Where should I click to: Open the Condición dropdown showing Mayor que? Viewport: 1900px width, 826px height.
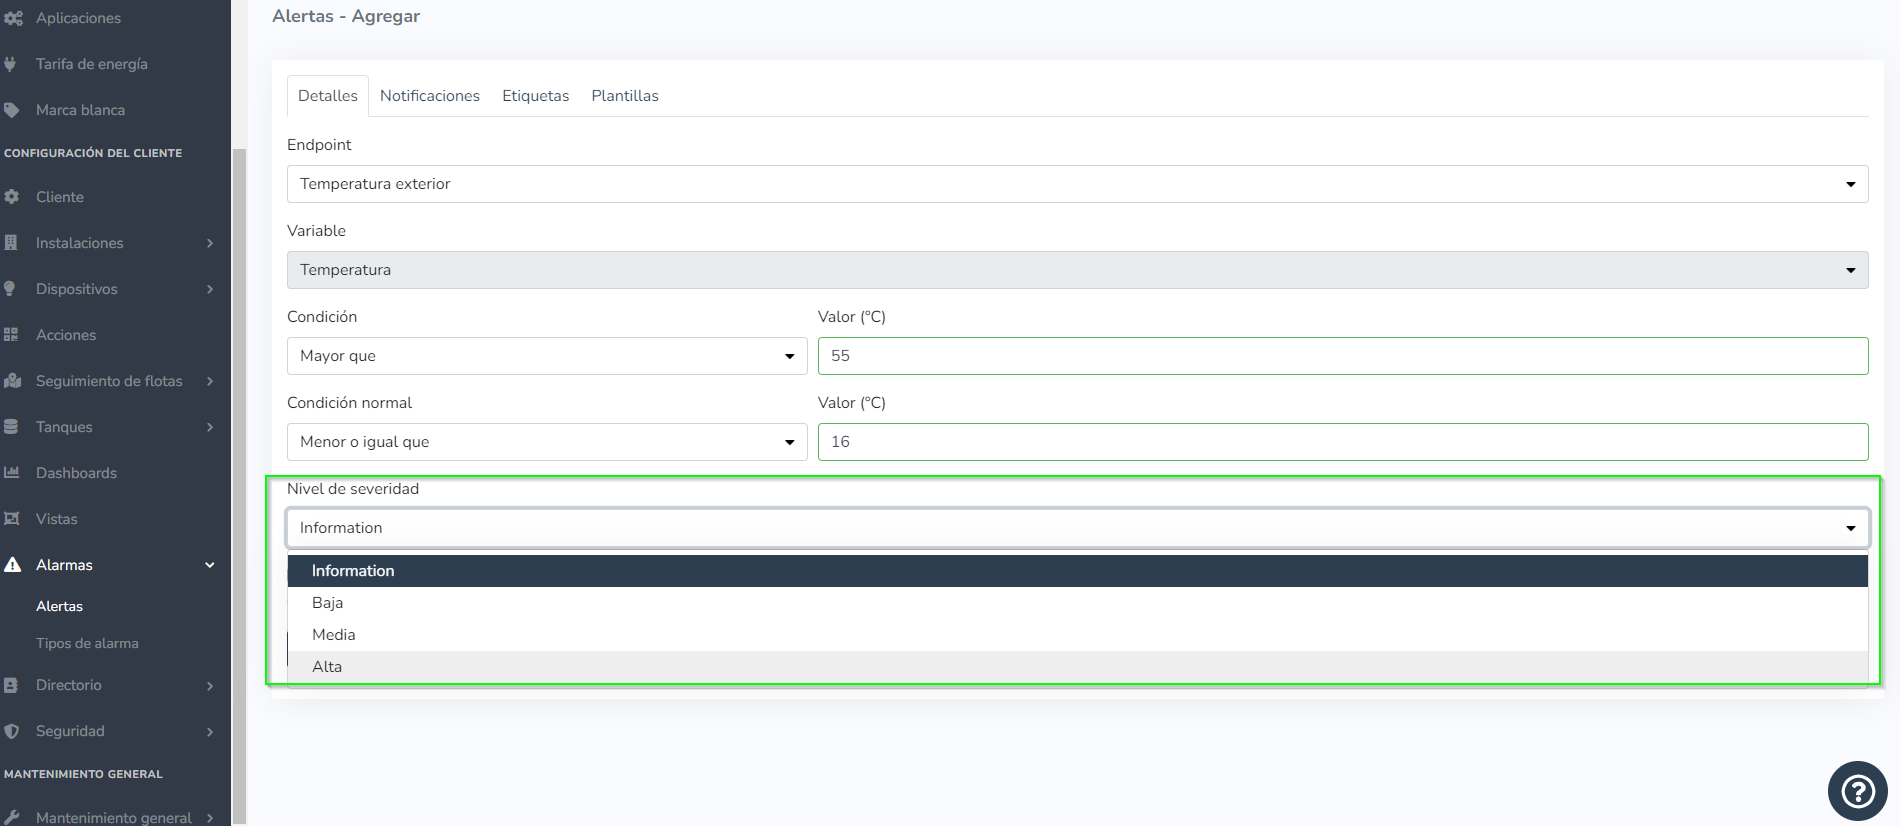coord(546,356)
